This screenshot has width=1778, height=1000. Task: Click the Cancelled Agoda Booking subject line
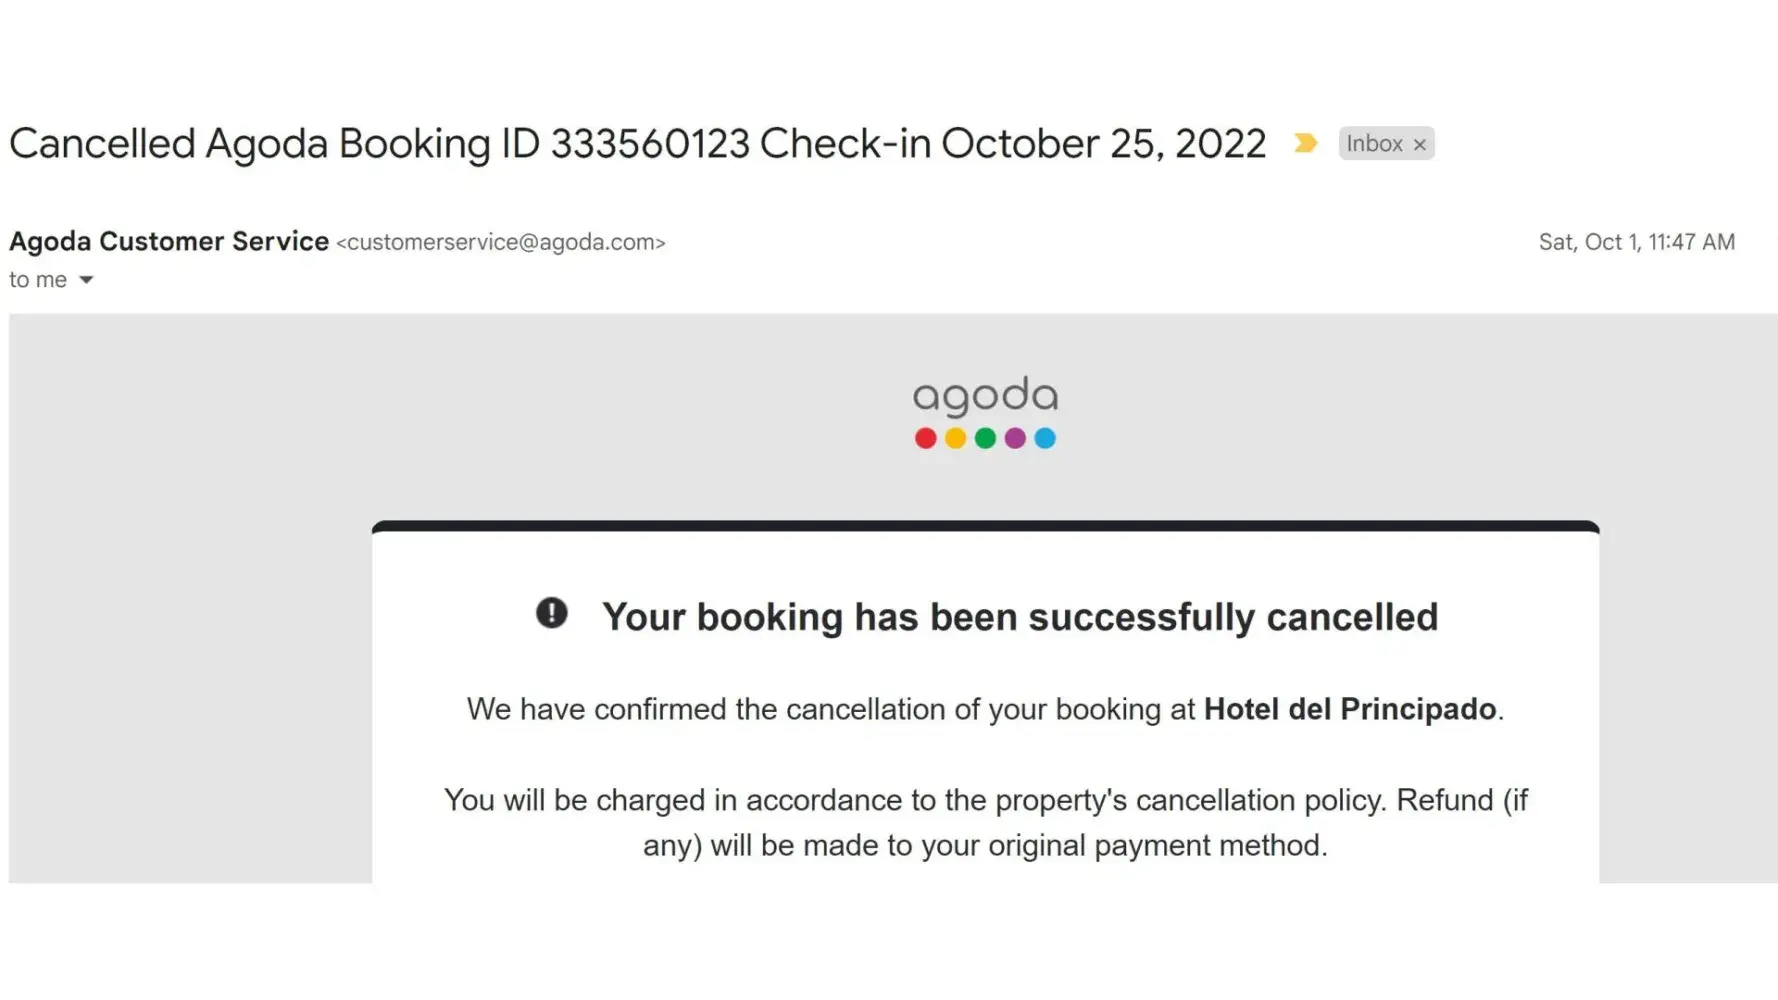tap(637, 144)
